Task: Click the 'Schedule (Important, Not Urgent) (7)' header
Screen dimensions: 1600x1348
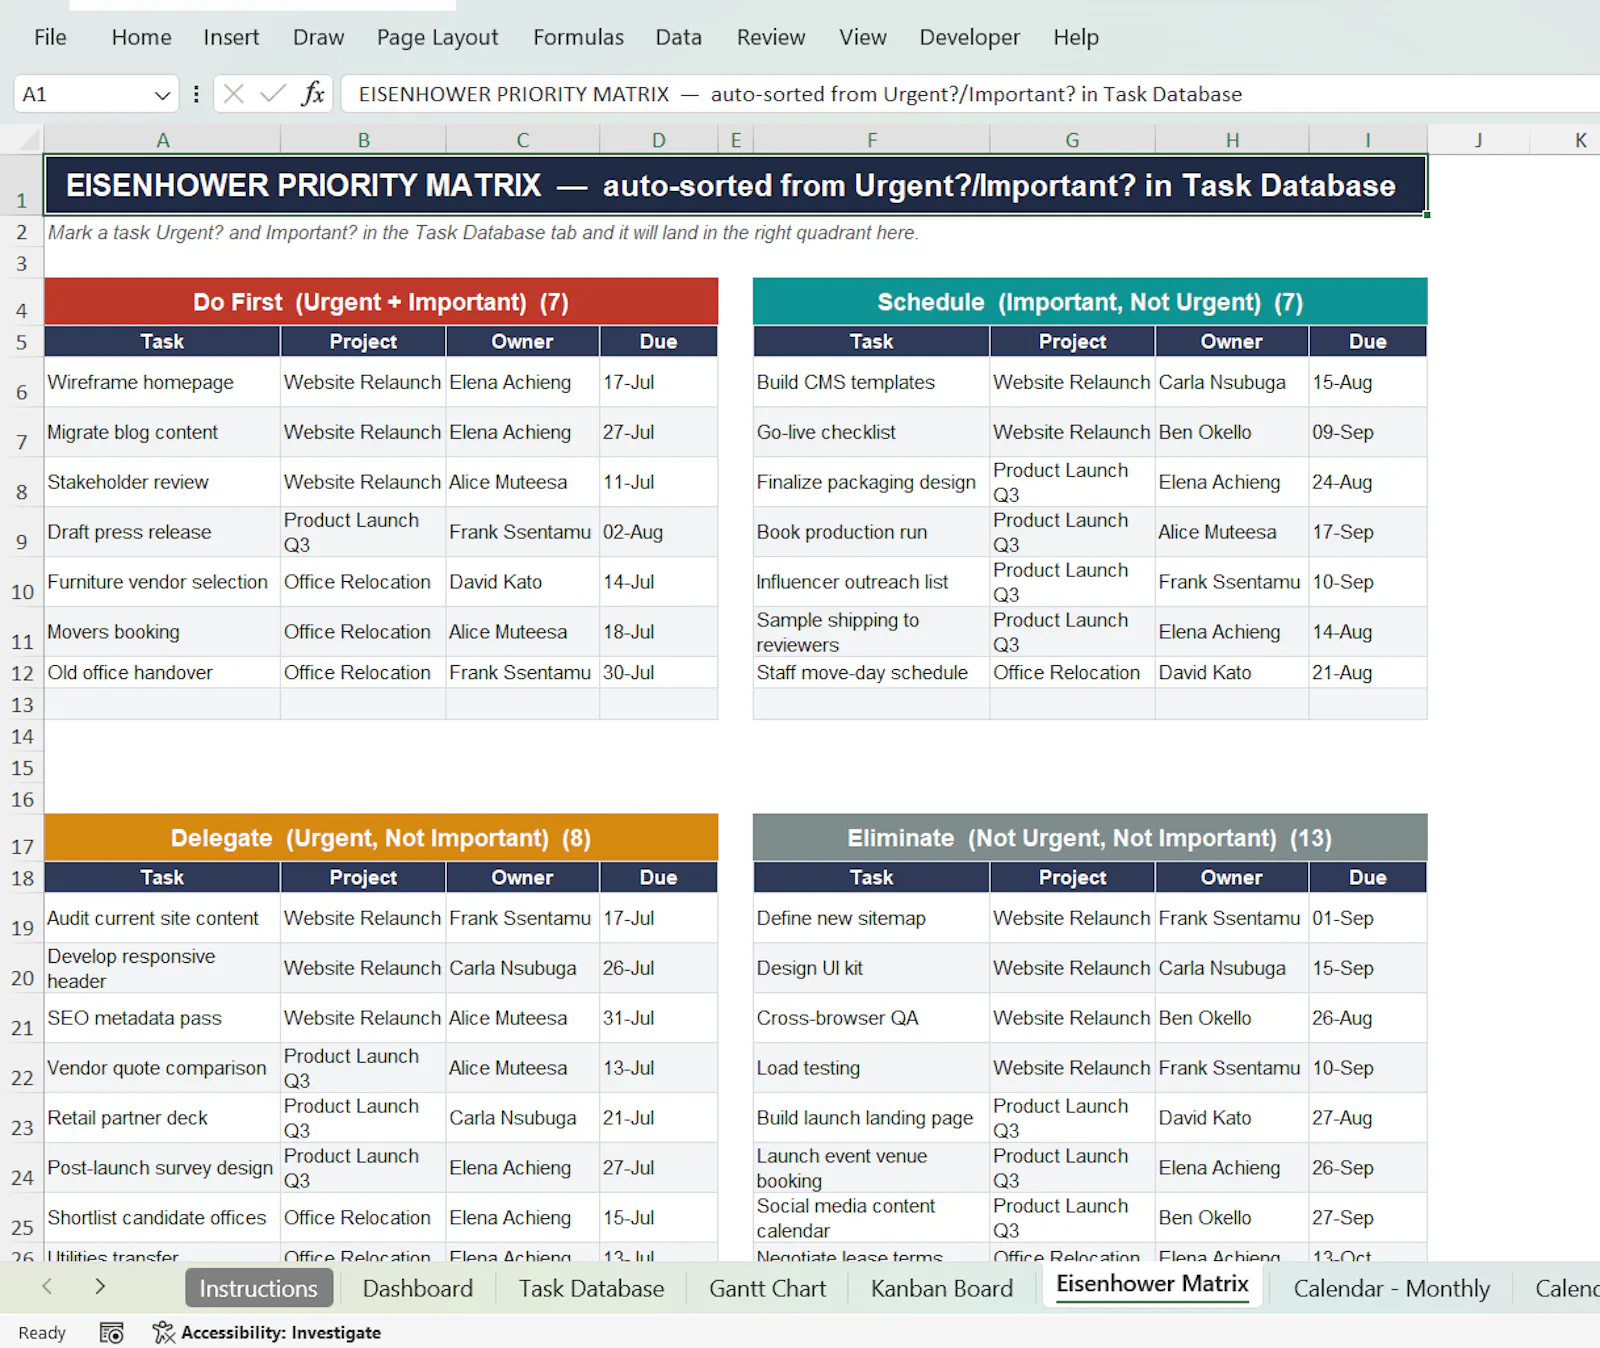Action: point(1090,302)
